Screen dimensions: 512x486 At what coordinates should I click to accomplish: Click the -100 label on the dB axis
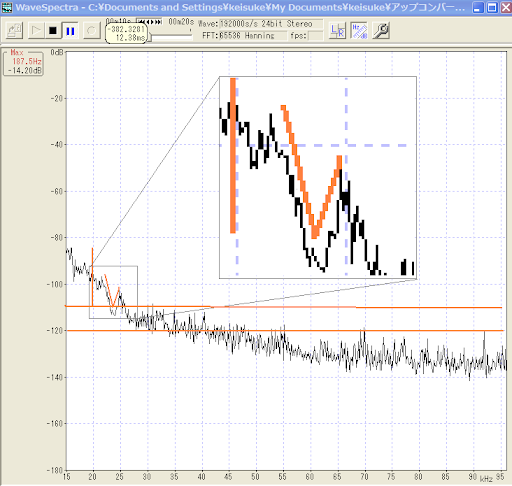click(56, 284)
